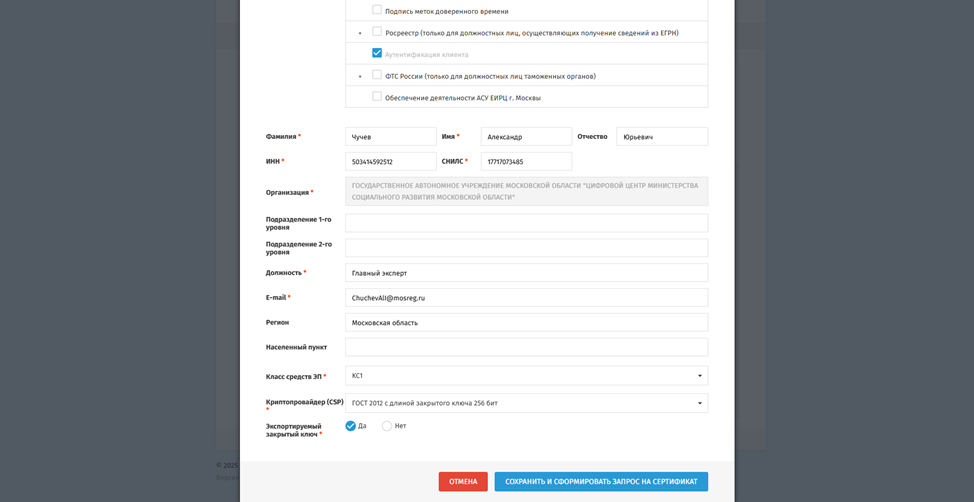Viewport: 974px width, 502px height.
Task: Enable the Росреестр checkbox
Action: (x=377, y=32)
